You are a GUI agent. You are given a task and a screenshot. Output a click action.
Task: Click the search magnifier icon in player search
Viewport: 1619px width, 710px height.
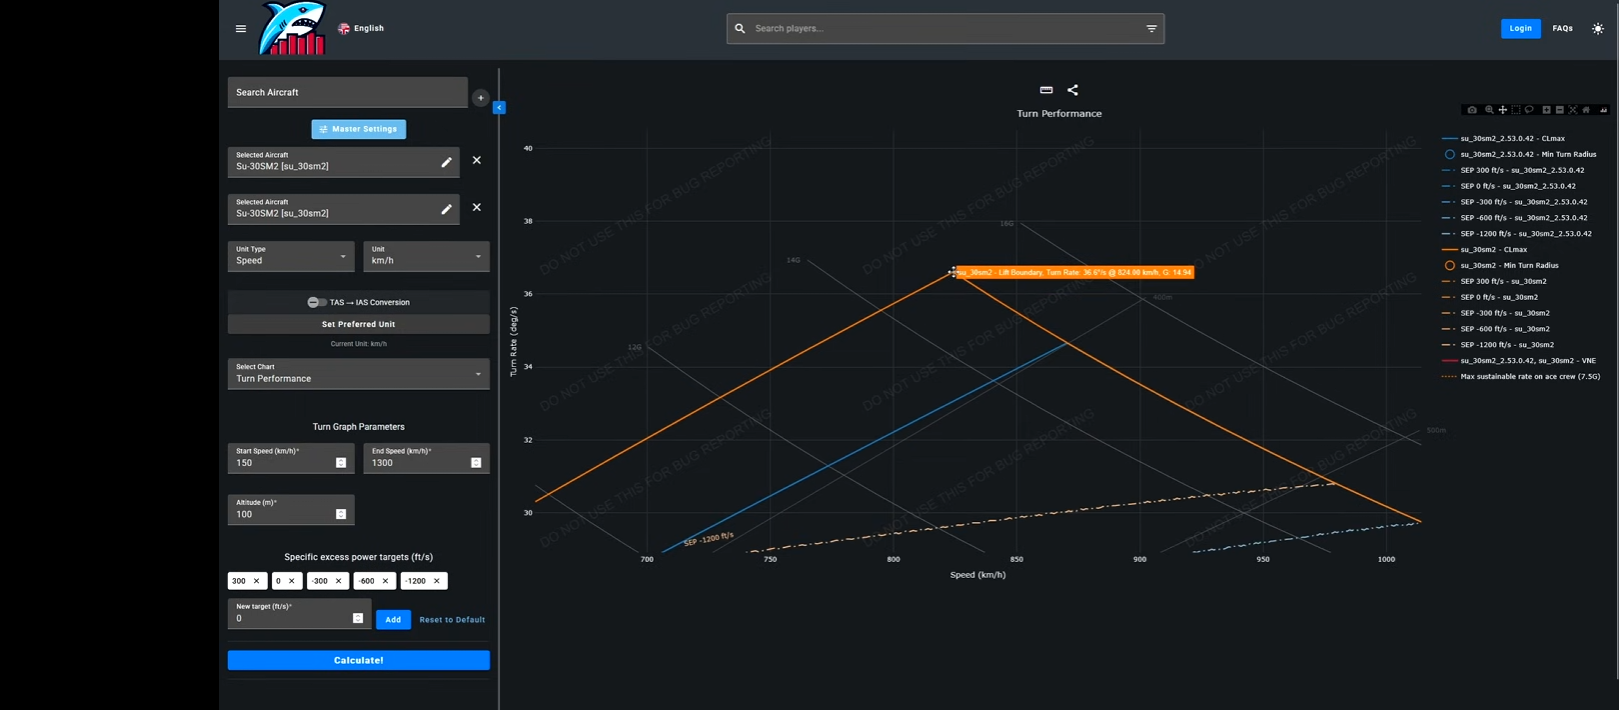point(740,28)
